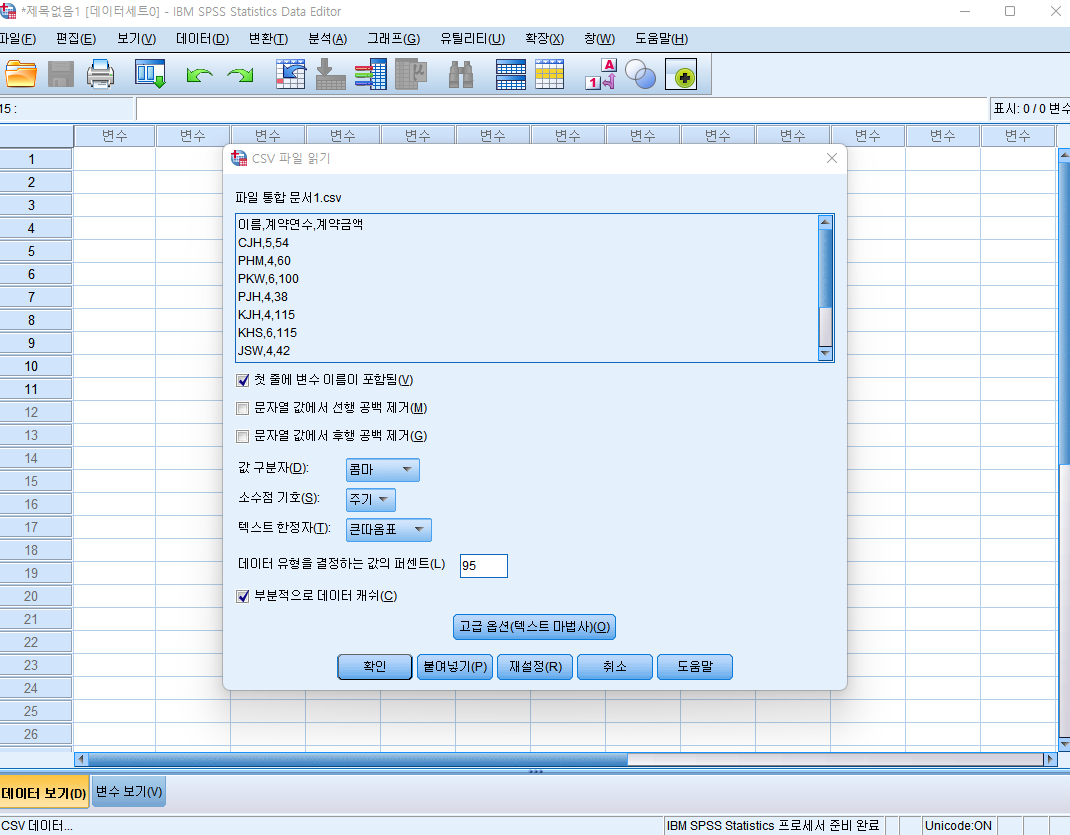The image size is (1070, 835).
Task: Open the 유틸리티(U) menu
Action: (472, 39)
